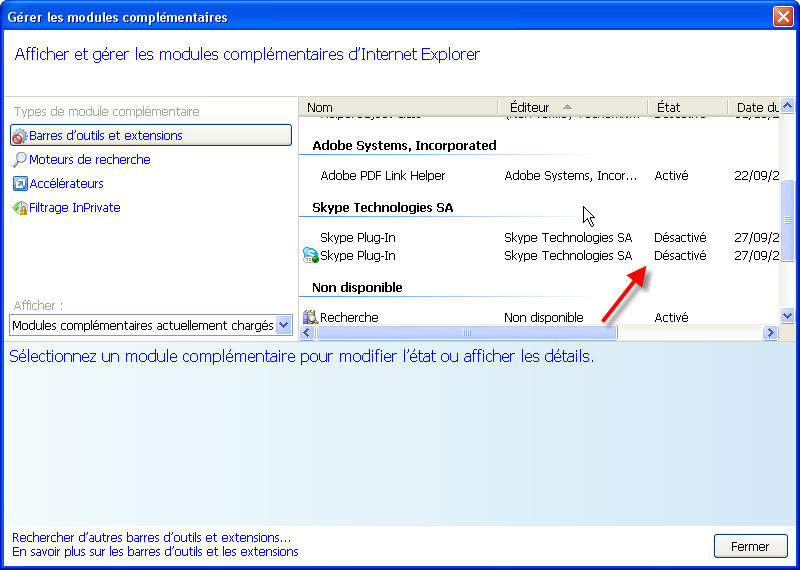Image resolution: width=800 pixels, height=570 pixels.
Task: Click the vertical scrollbar up arrow
Action: coord(787,106)
